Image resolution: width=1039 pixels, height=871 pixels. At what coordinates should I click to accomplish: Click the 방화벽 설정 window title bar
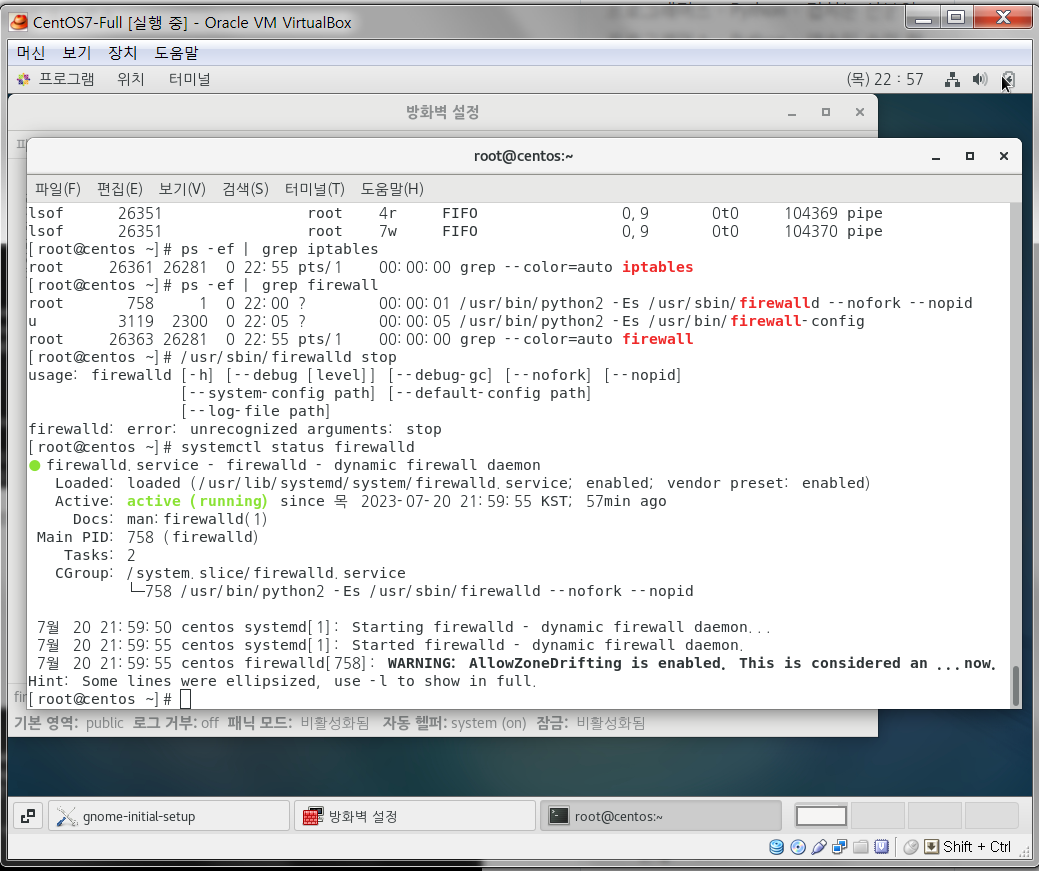[x=443, y=112]
